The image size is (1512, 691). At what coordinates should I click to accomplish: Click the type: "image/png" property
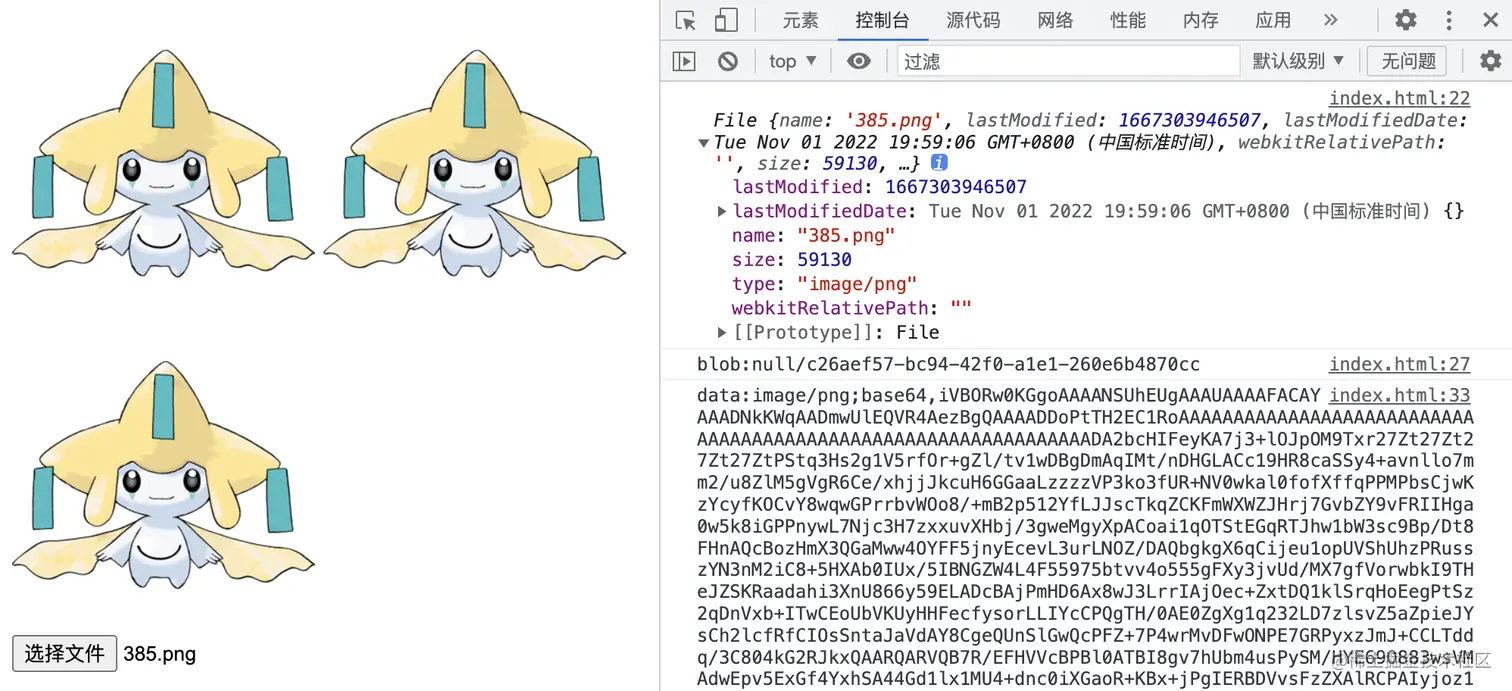click(824, 284)
